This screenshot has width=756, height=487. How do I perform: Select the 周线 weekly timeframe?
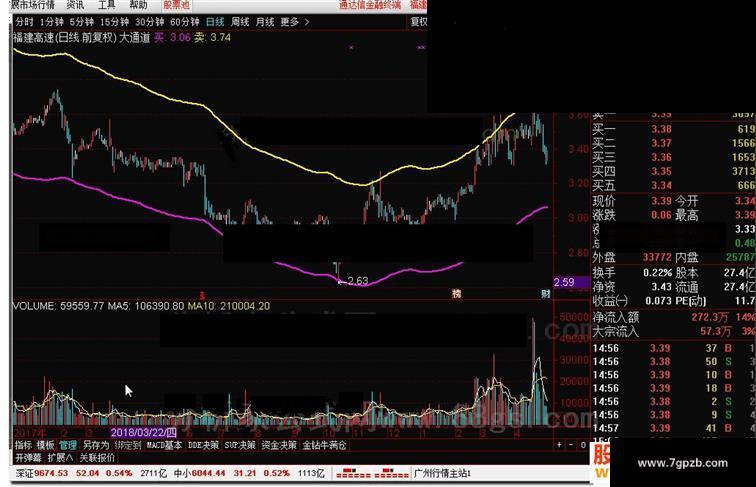240,22
